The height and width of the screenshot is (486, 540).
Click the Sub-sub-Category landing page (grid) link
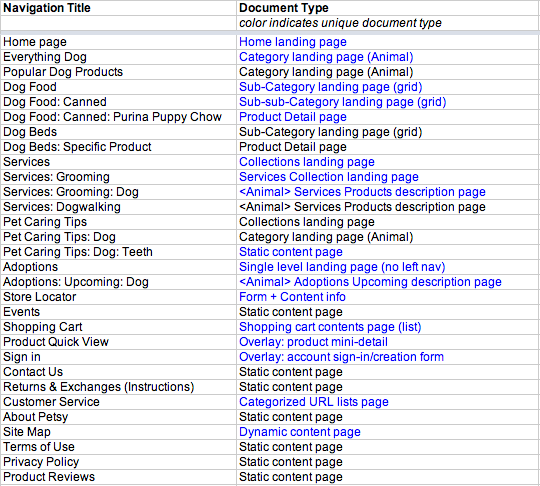(x=343, y=102)
